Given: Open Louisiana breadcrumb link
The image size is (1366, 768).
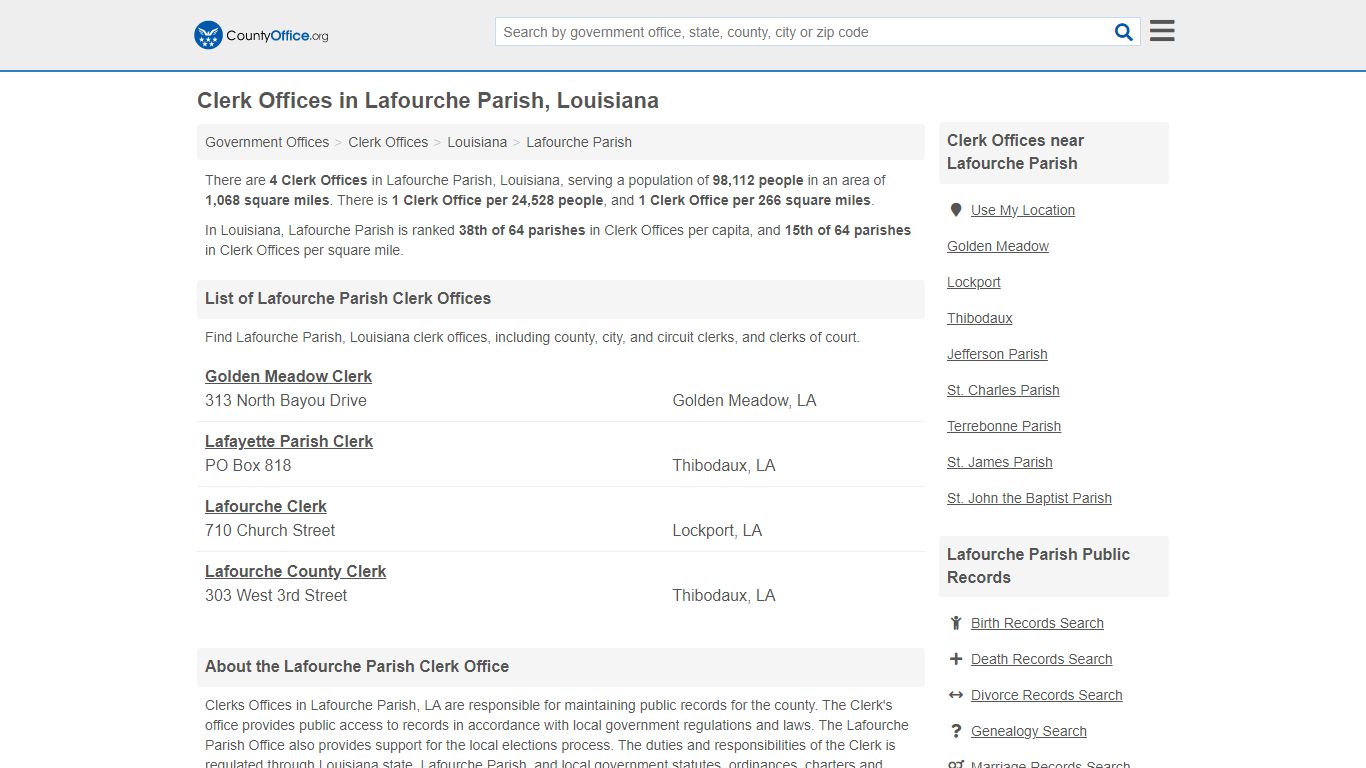Looking at the screenshot, I should (x=477, y=142).
